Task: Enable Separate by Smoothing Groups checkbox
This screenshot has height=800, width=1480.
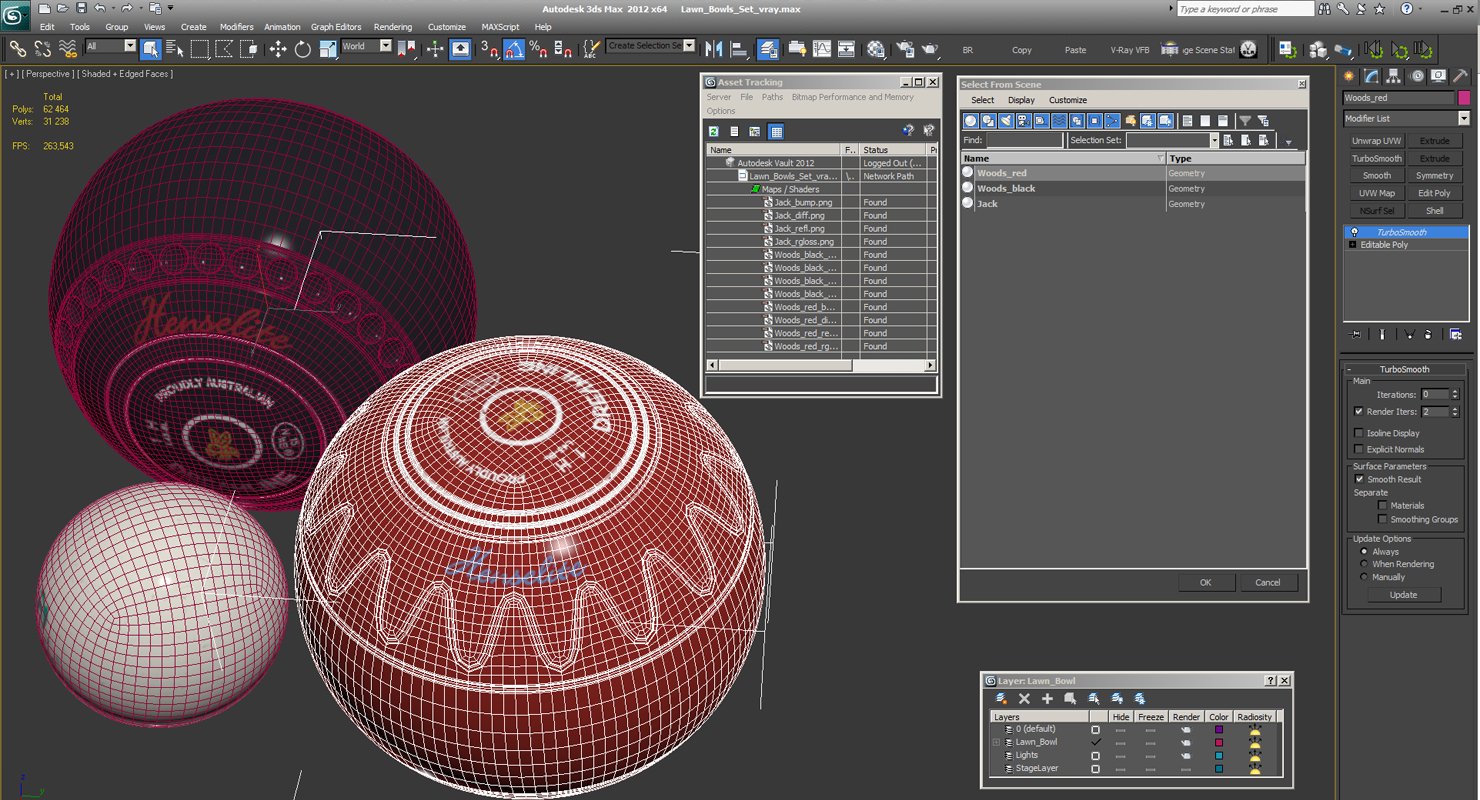Action: 1382,519
